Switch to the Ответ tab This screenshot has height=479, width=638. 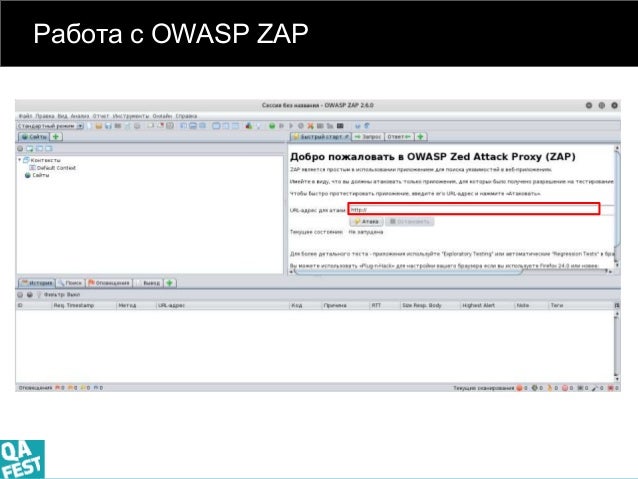(x=399, y=137)
